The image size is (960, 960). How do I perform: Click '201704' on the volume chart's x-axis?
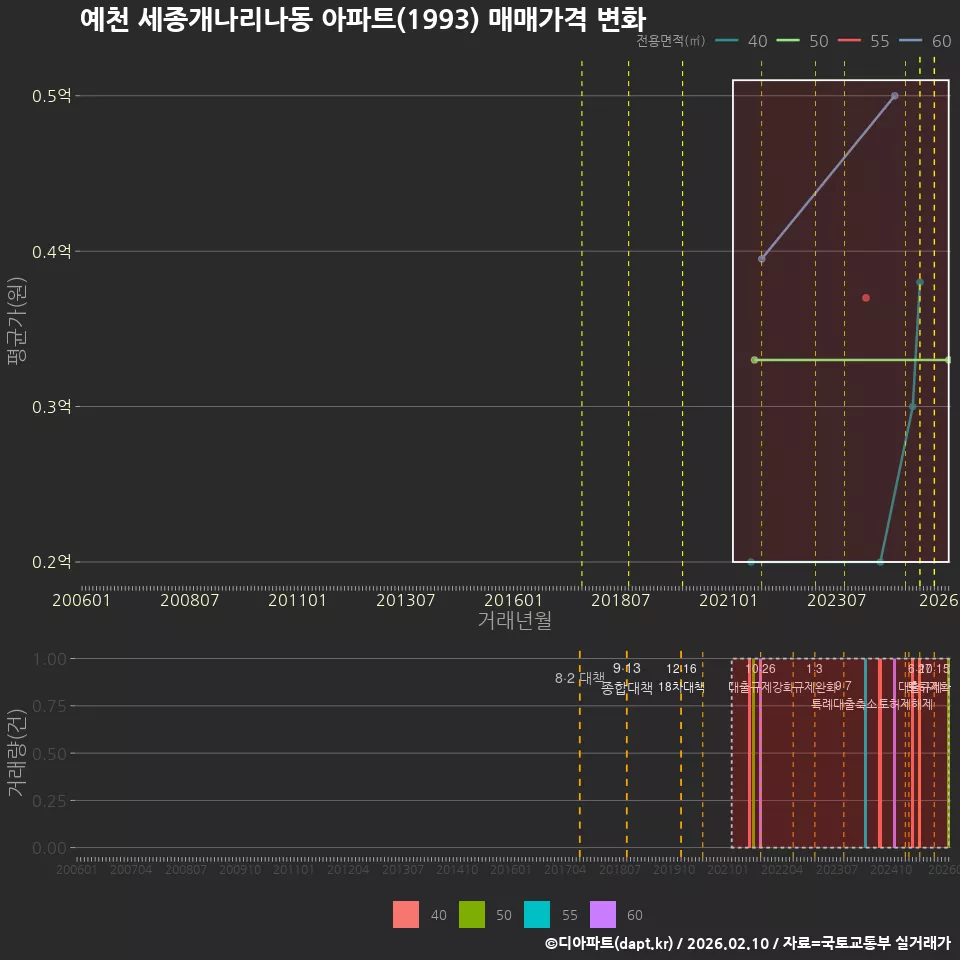[x=565, y=869]
